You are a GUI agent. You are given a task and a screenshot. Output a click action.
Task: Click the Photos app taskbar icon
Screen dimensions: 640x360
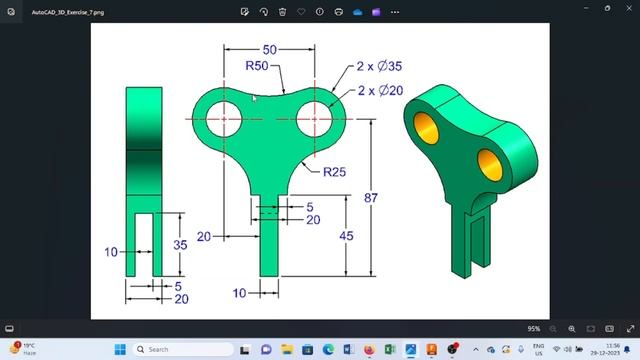(411, 349)
